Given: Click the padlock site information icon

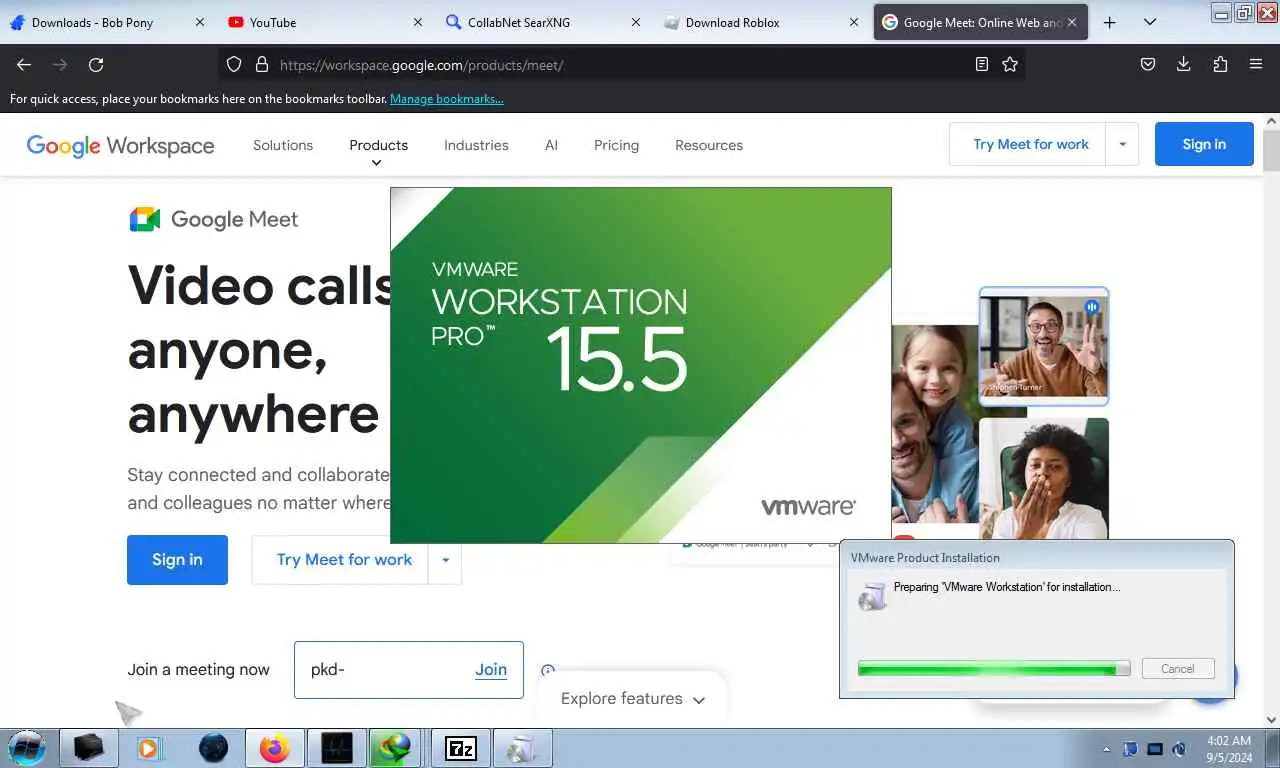Looking at the screenshot, I should click(262, 64).
